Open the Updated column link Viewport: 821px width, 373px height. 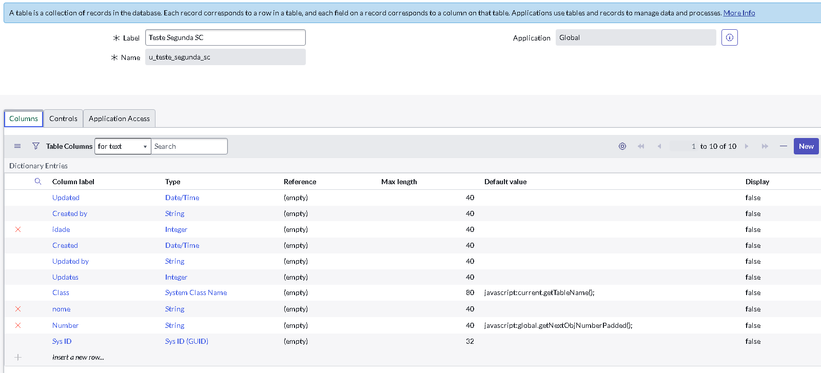(x=65, y=198)
